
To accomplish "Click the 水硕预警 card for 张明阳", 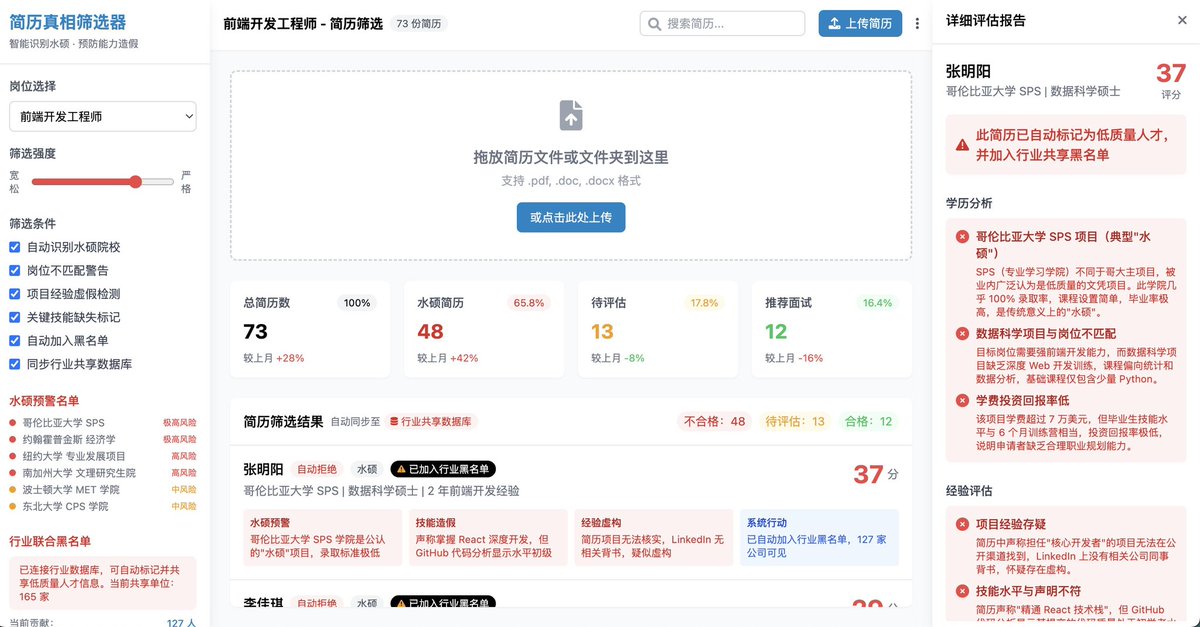I will coord(323,538).
